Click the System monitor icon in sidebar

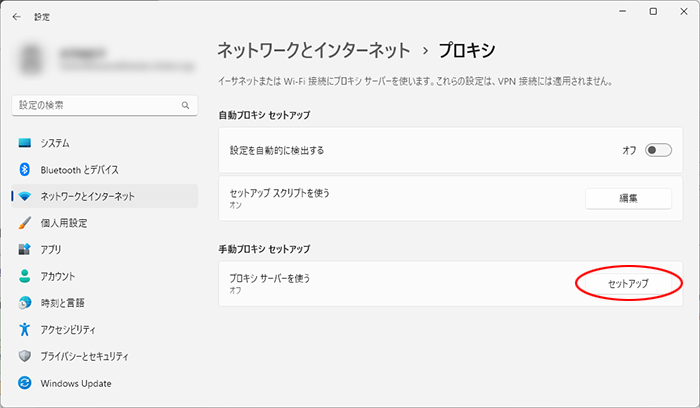[x=25, y=143]
